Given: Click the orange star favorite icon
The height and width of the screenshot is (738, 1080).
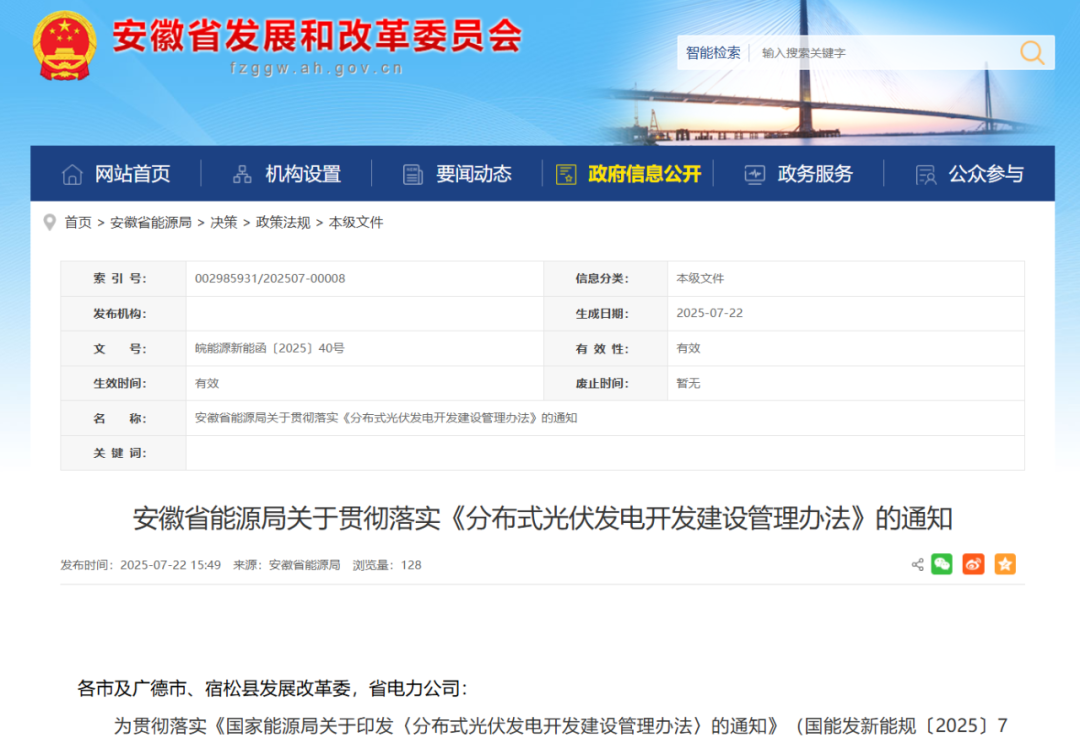Looking at the screenshot, I should [x=1004, y=564].
